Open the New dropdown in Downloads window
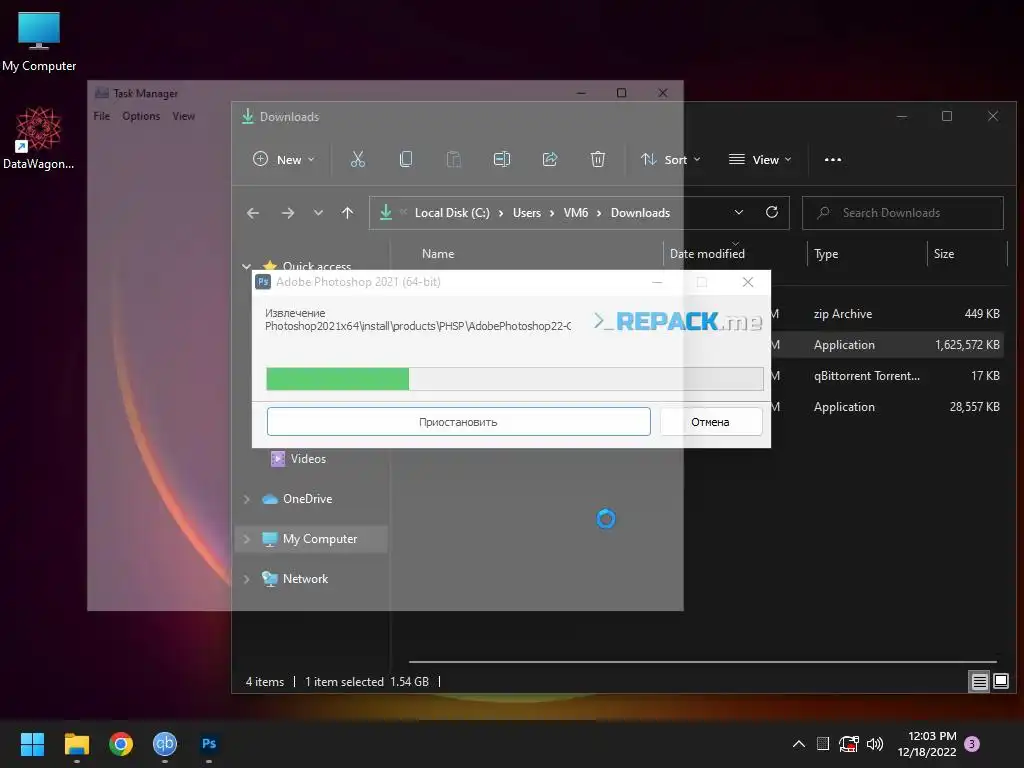The height and width of the screenshot is (768, 1024). click(284, 159)
